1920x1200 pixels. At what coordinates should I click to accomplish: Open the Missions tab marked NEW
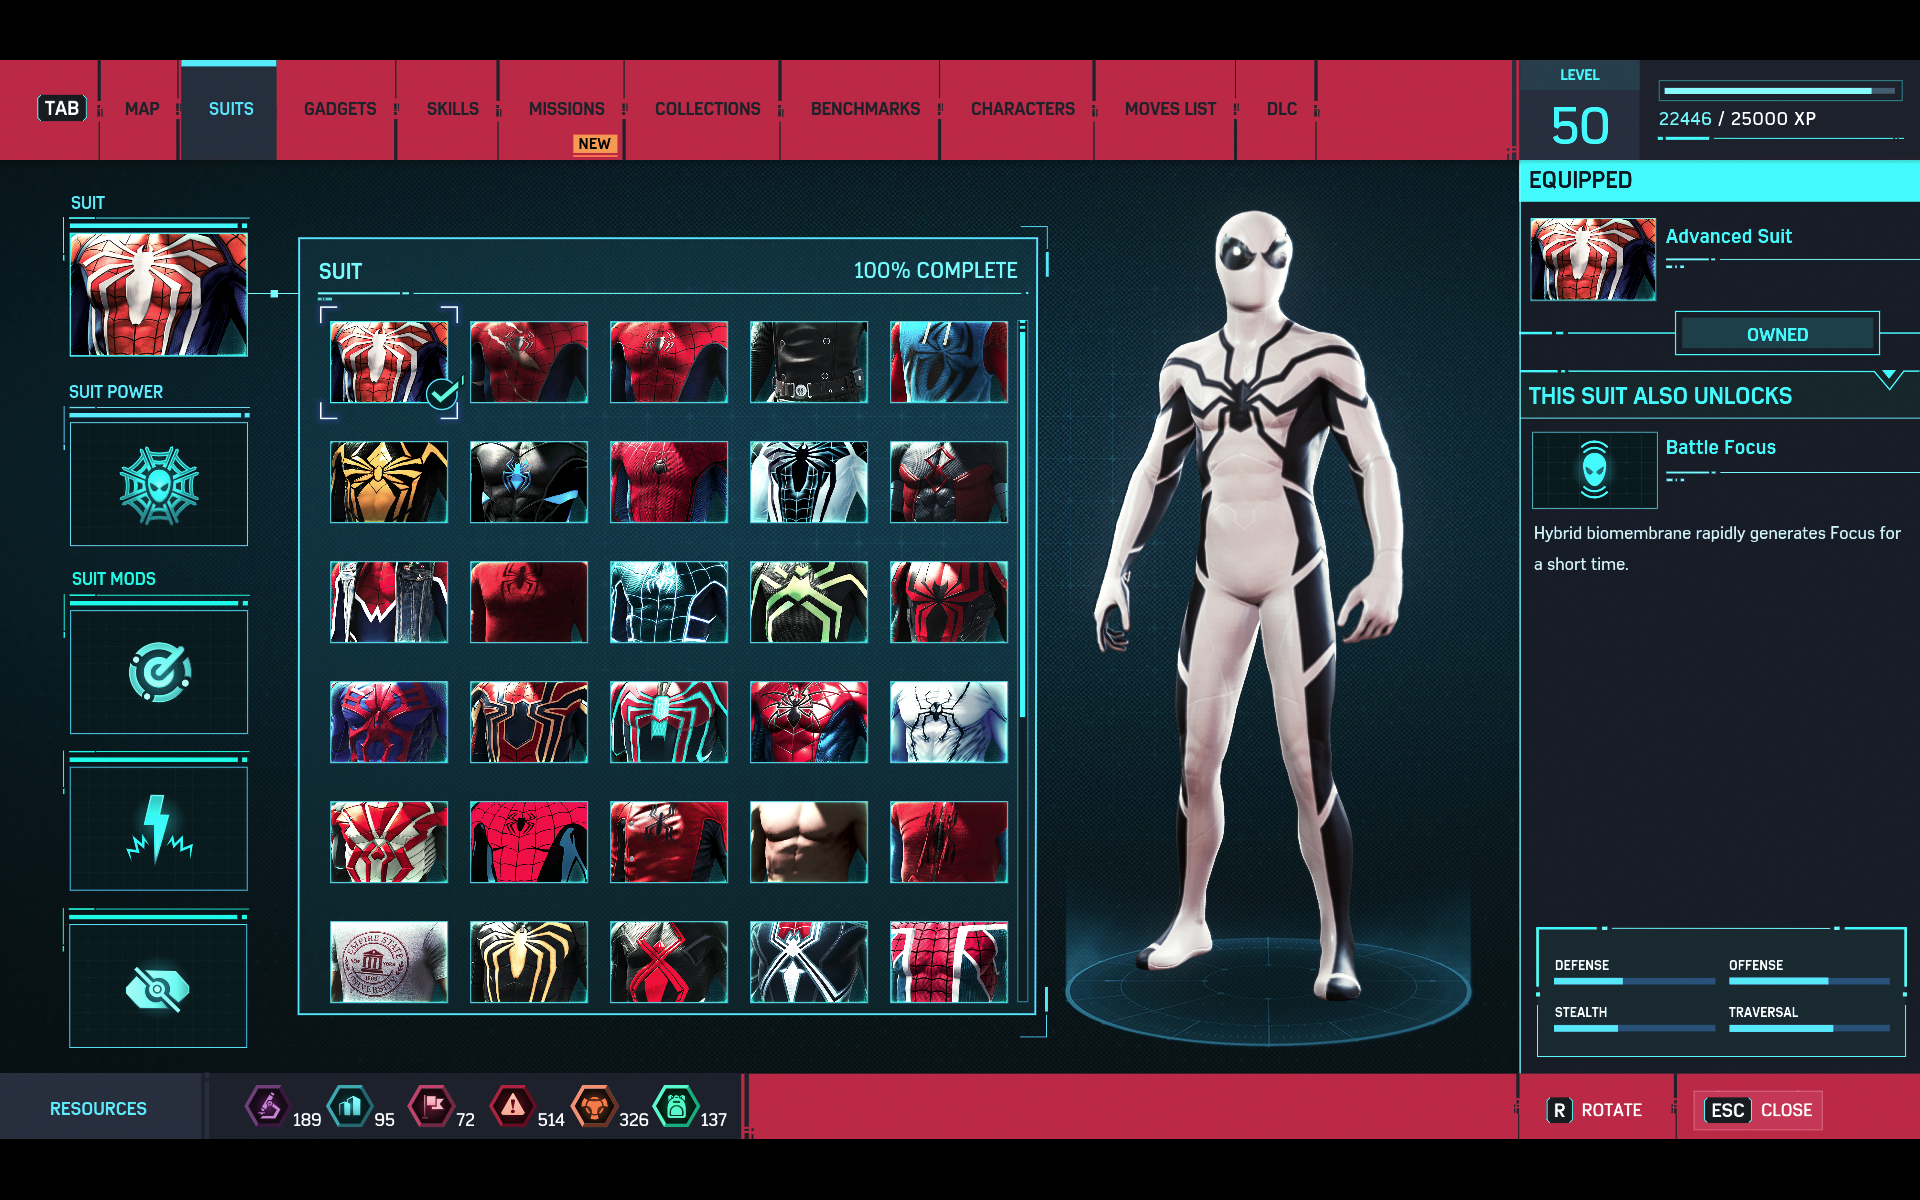click(x=566, y=109)
